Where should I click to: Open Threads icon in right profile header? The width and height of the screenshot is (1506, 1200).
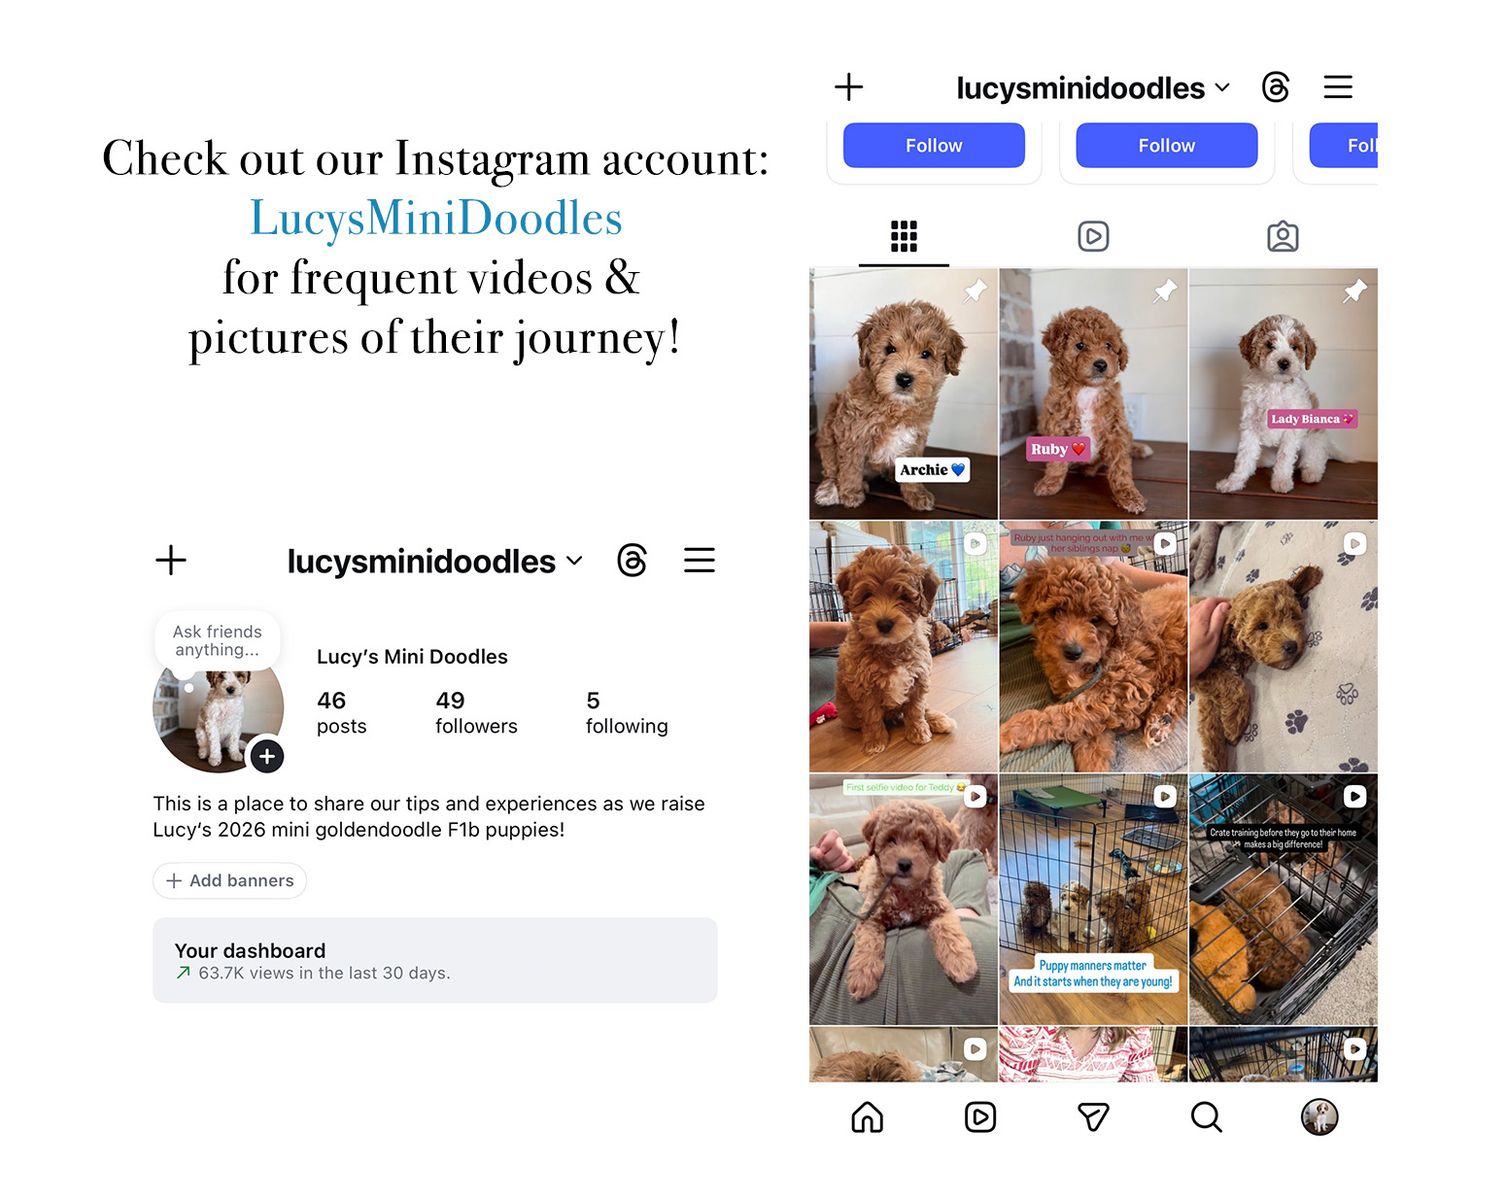1275,87
